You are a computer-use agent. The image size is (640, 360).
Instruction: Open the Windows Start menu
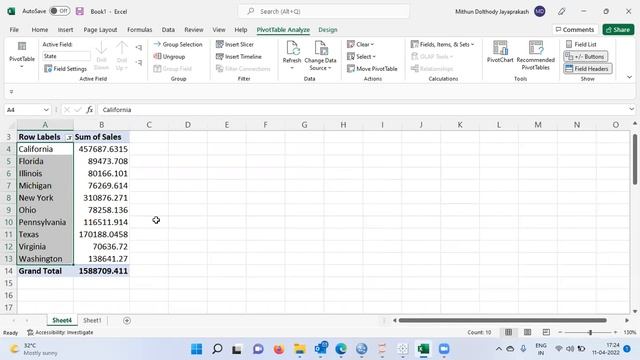click(196, 349)
